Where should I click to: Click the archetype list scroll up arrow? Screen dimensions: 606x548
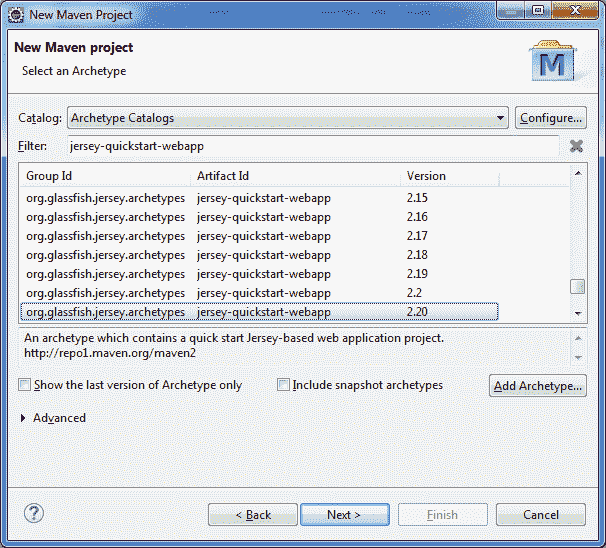(578, 173)
